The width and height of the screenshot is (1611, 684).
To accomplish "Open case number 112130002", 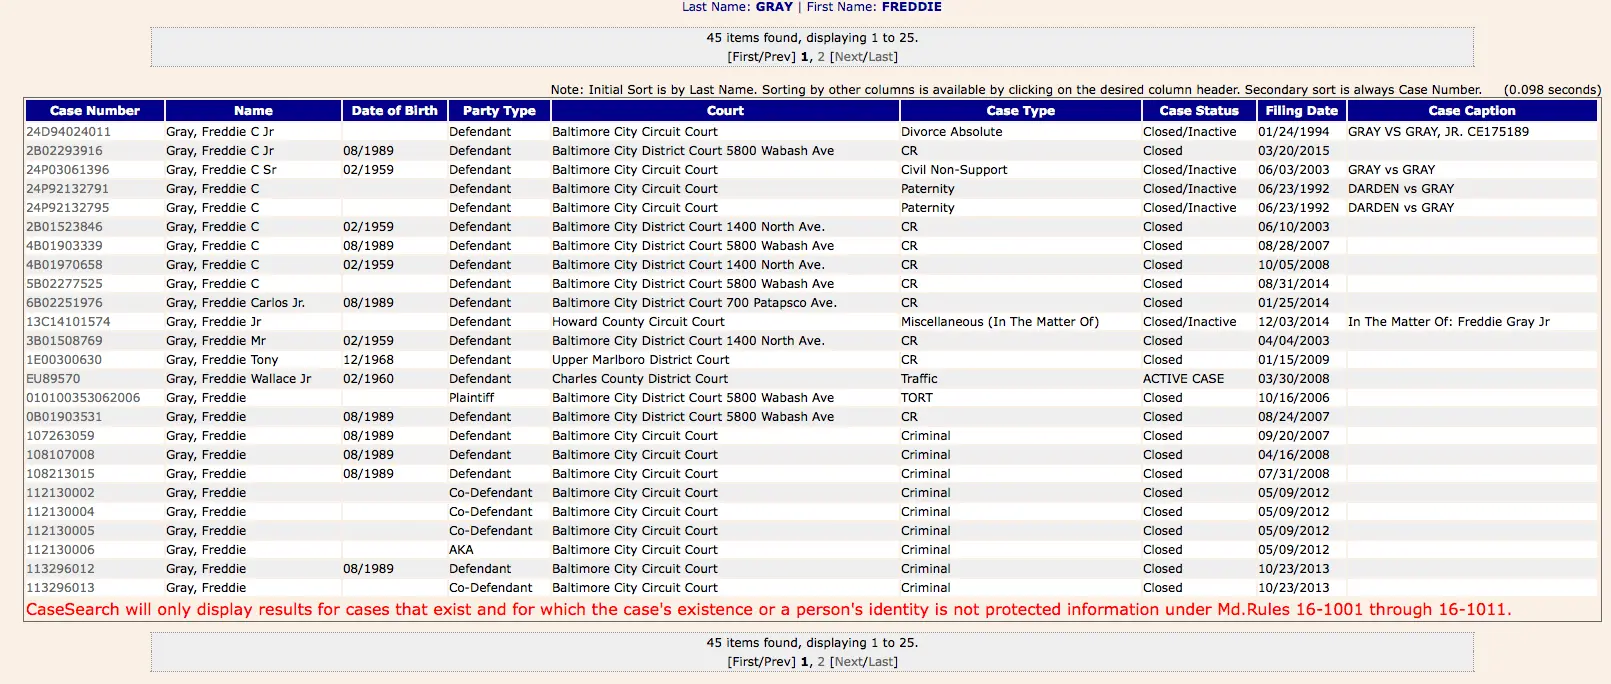I will (x=60, y=493).
